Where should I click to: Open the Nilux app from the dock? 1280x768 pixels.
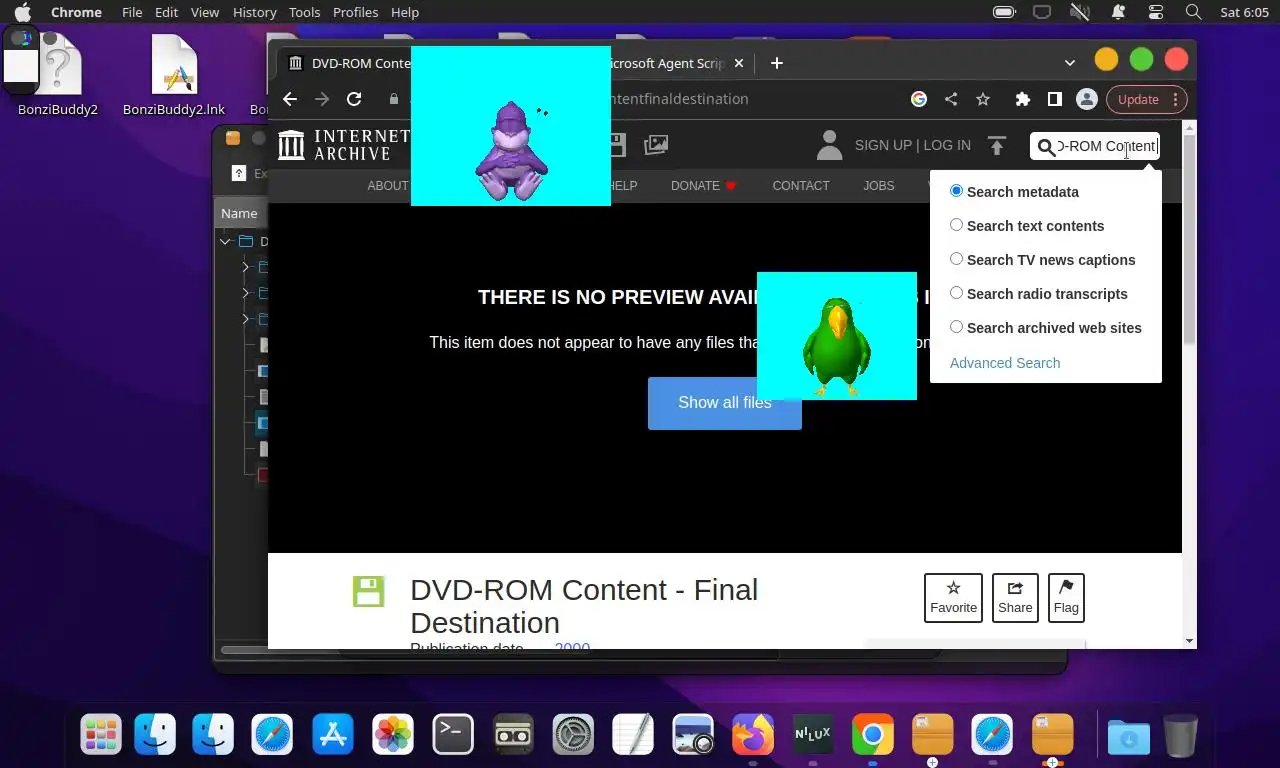813,735
